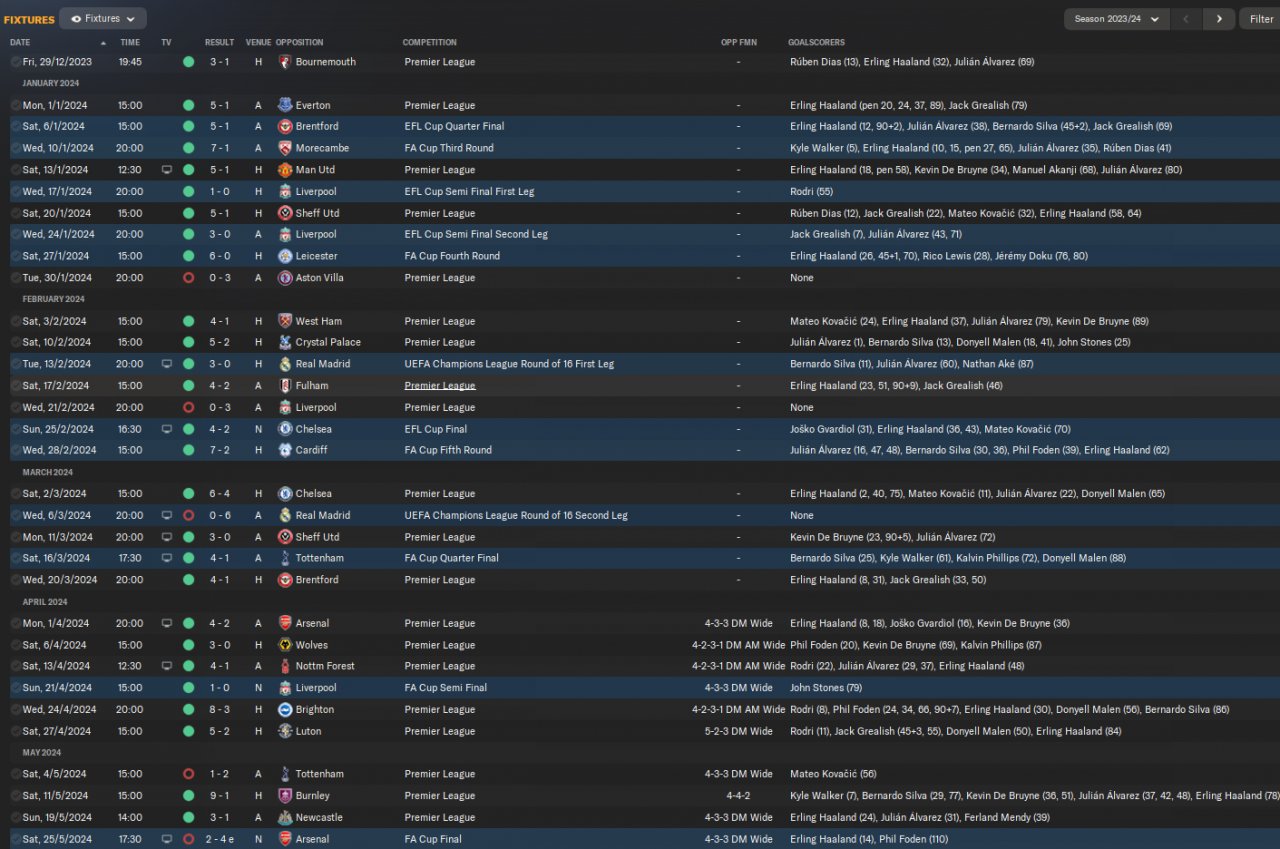Click the Man Utd club badge
The height and width of the screenshot is (849, 1280).
[x=285, y=170]
